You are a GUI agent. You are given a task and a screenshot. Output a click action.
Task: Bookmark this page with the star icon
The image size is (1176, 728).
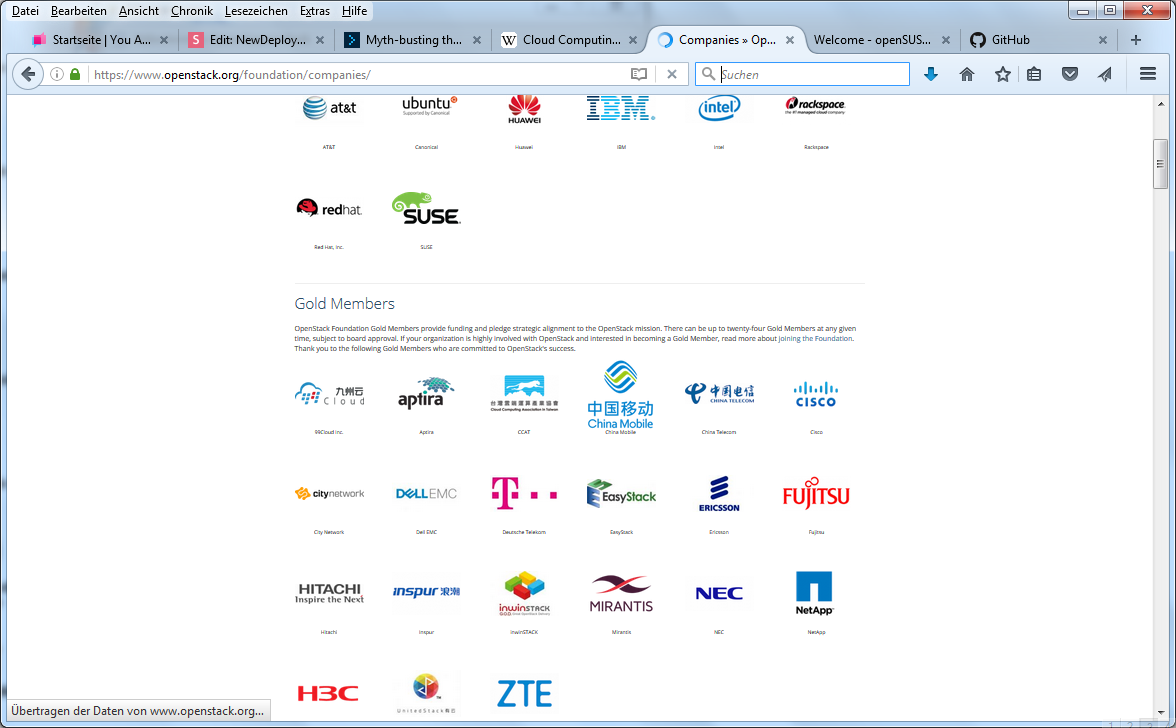tap(1003, 74)
